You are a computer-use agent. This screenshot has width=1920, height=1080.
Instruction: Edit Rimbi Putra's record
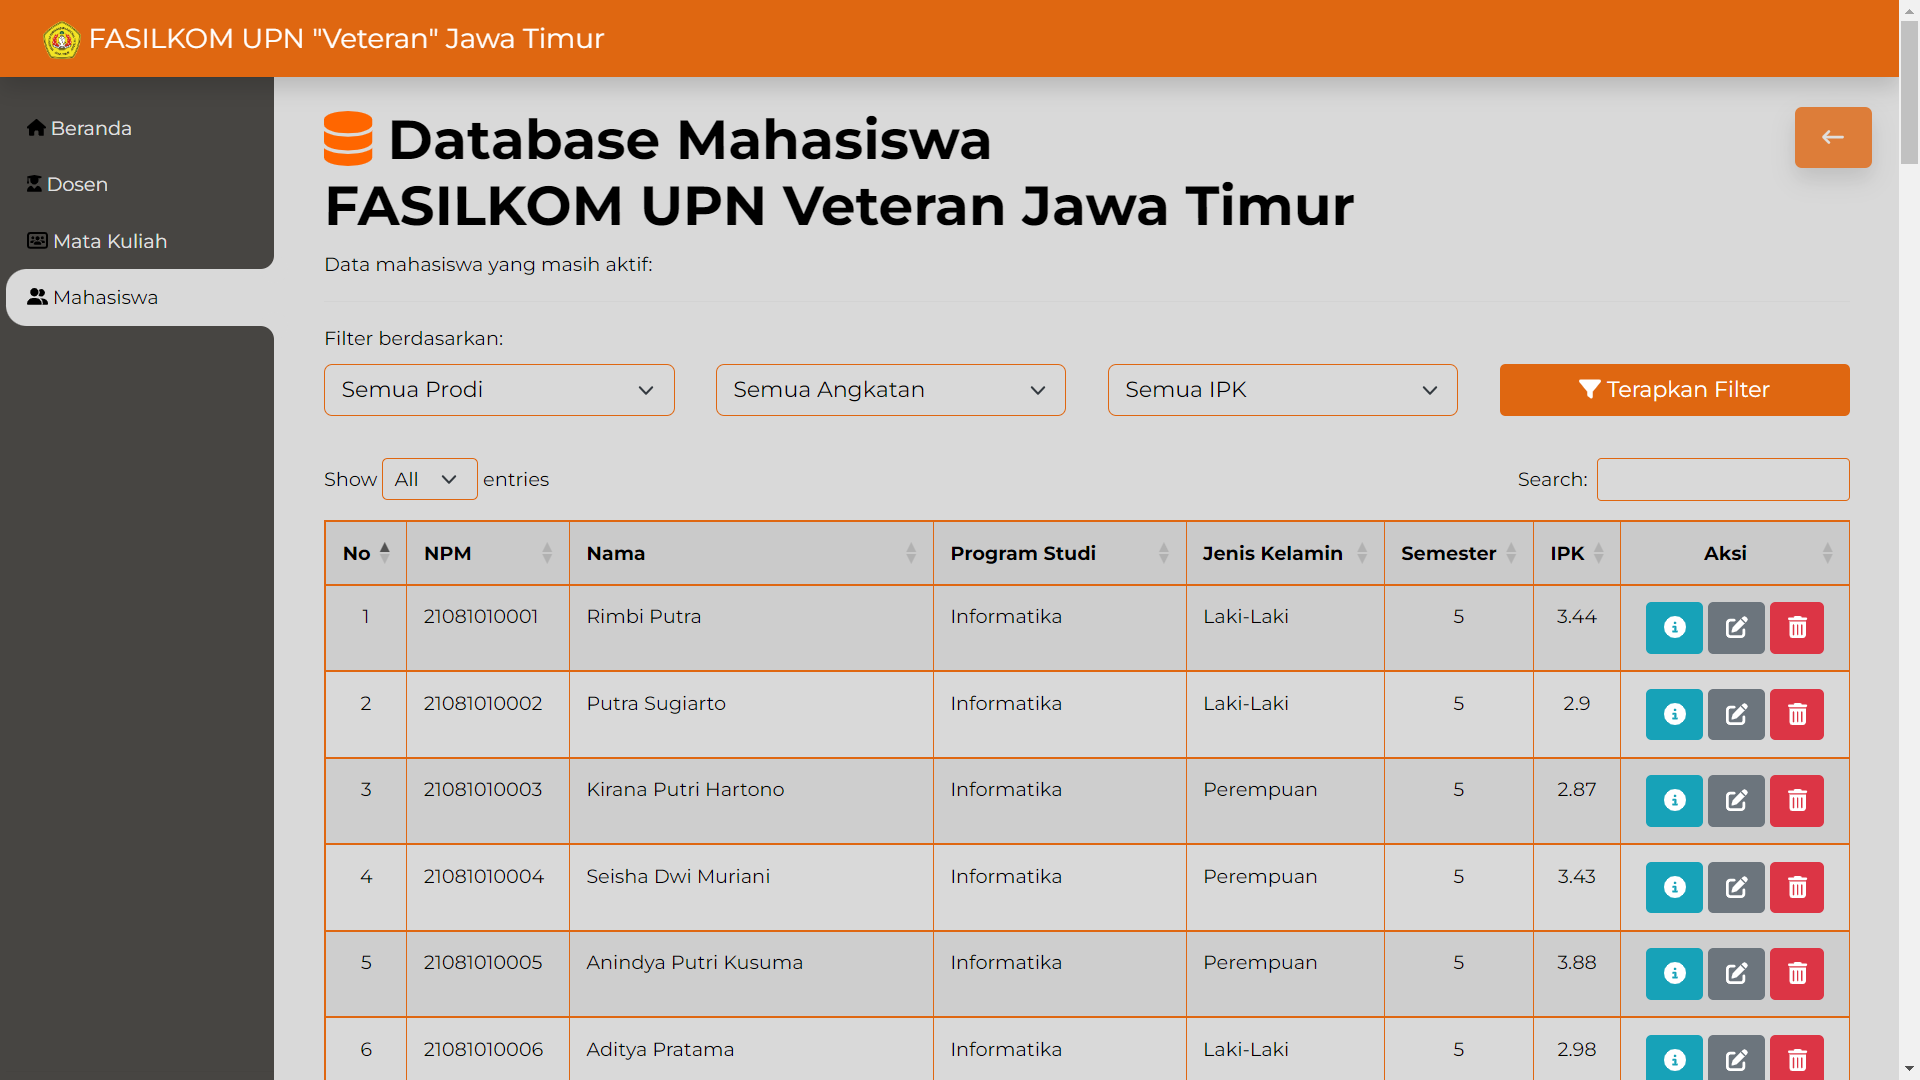click(x=1736, y=628)
